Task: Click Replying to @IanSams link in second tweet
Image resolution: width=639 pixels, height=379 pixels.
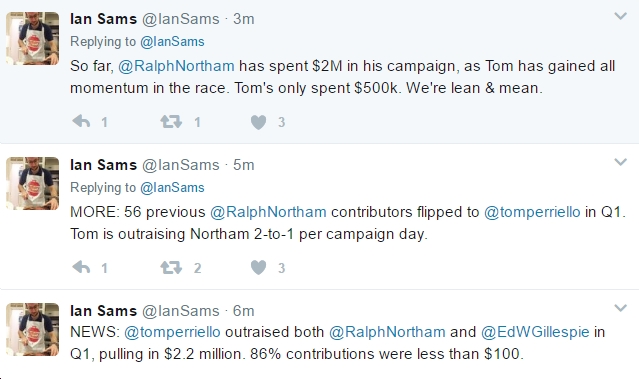Action: [172, 187]
